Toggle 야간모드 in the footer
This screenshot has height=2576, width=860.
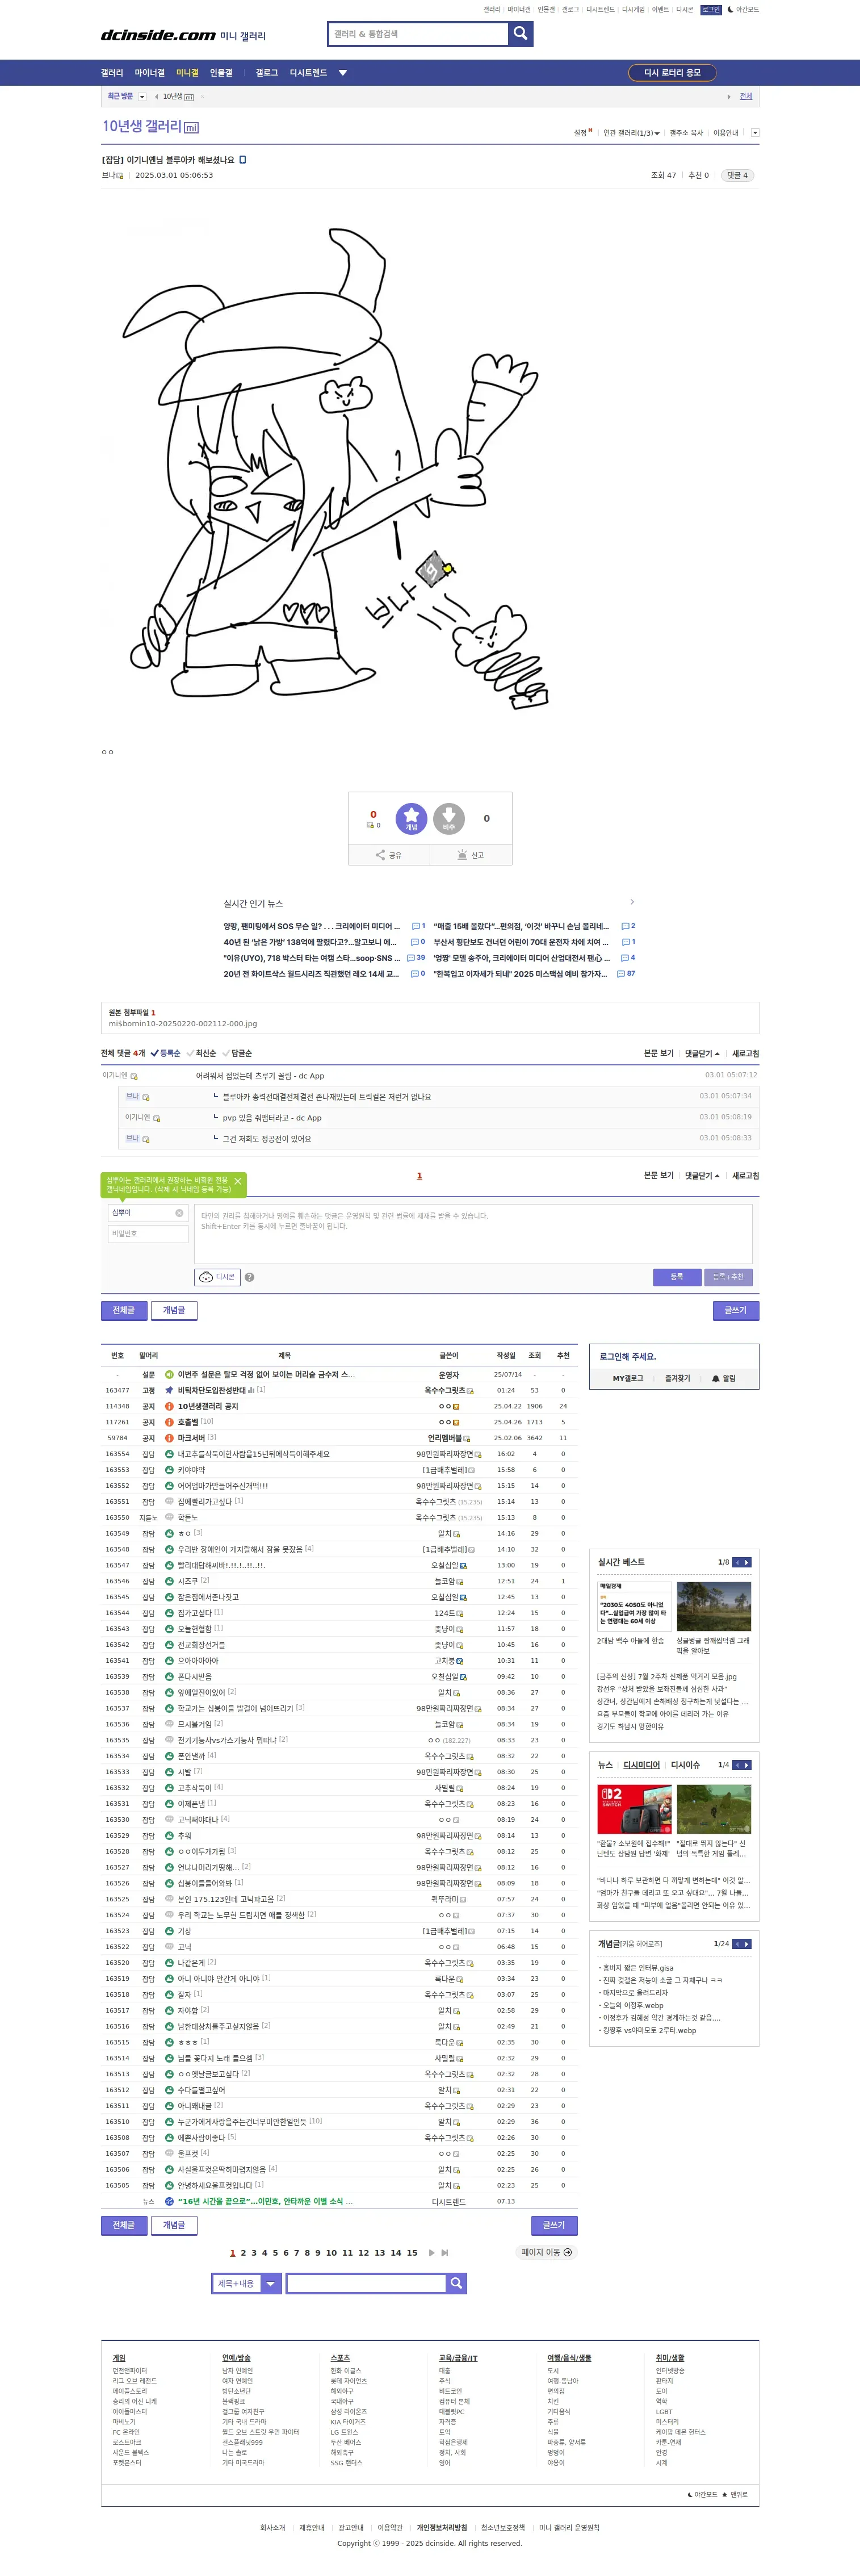703,2495
